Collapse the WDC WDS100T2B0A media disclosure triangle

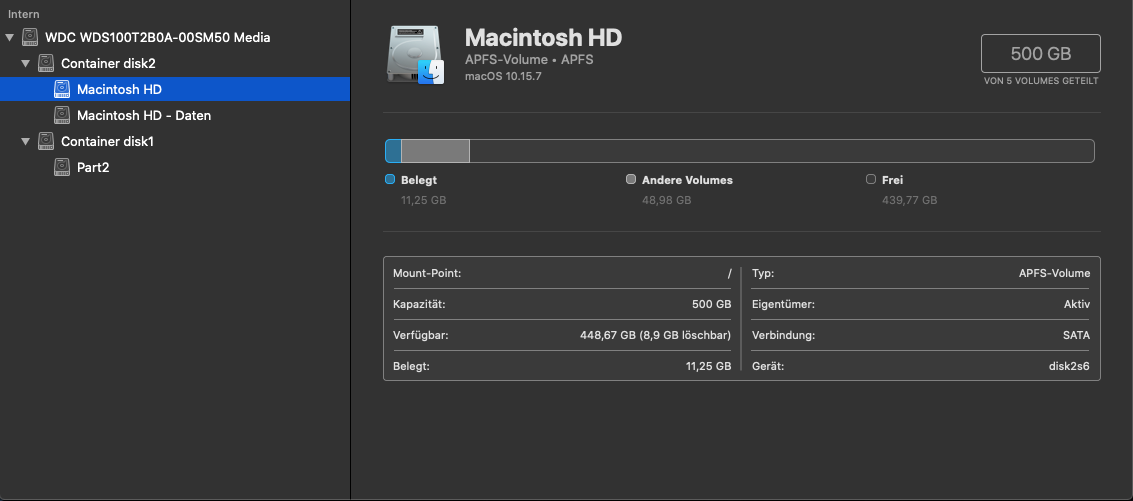click(10, 38)
